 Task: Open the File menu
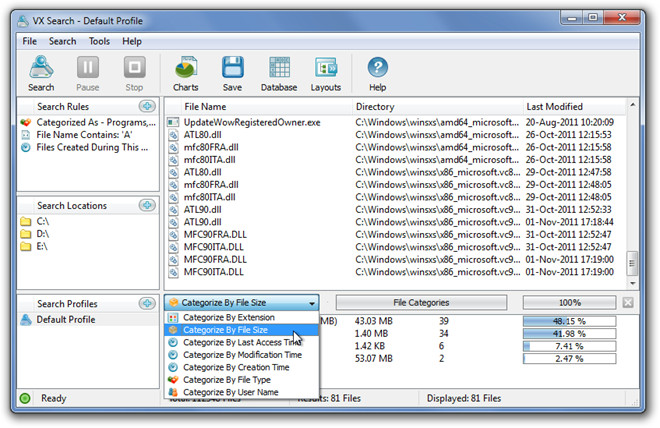tap(29, 41)
